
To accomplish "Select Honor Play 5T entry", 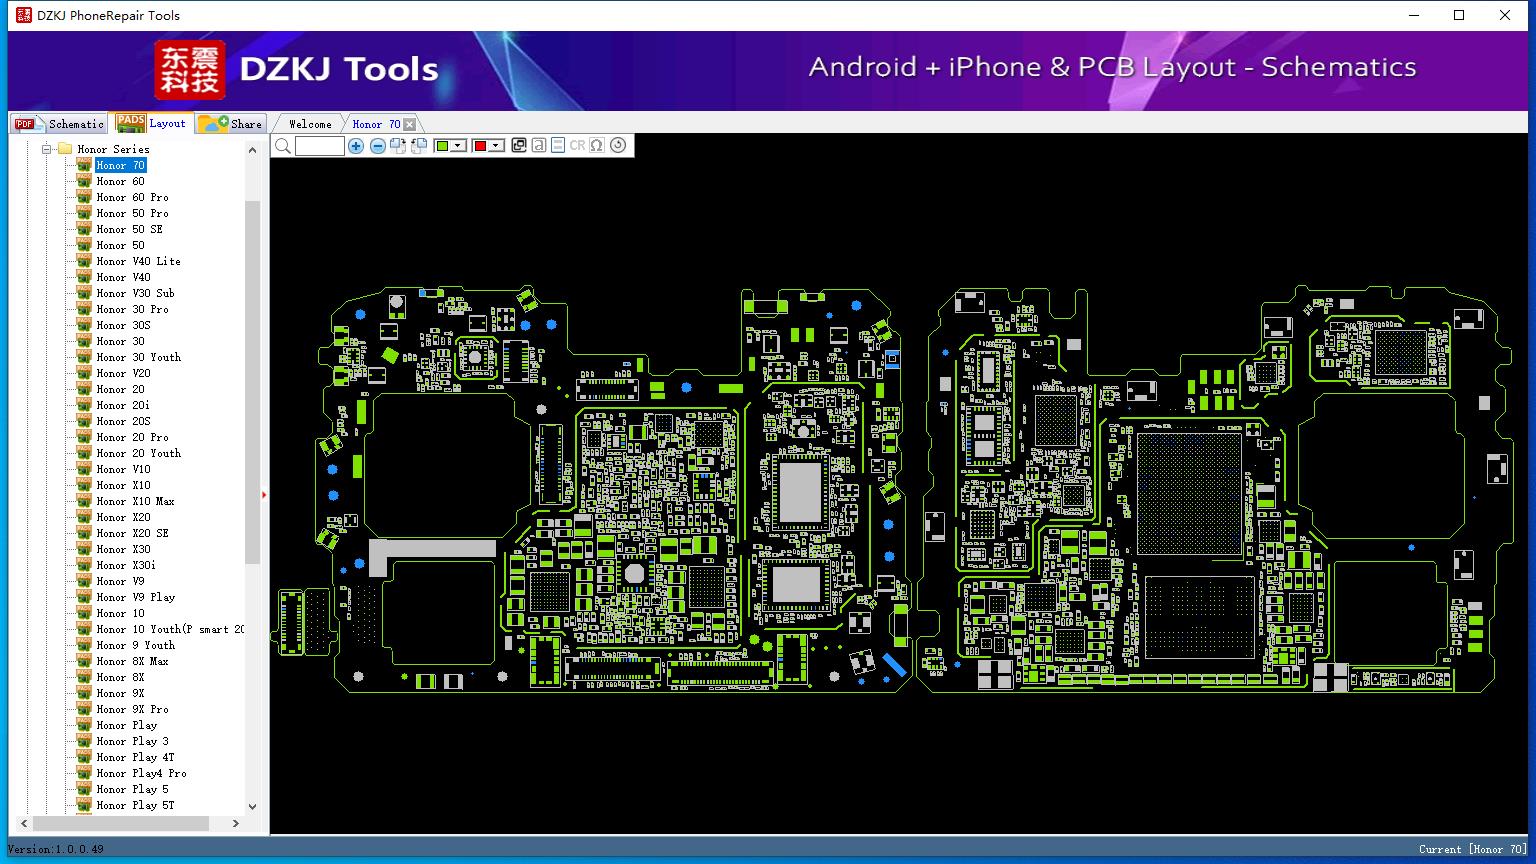I will click(x=135, y=805).
